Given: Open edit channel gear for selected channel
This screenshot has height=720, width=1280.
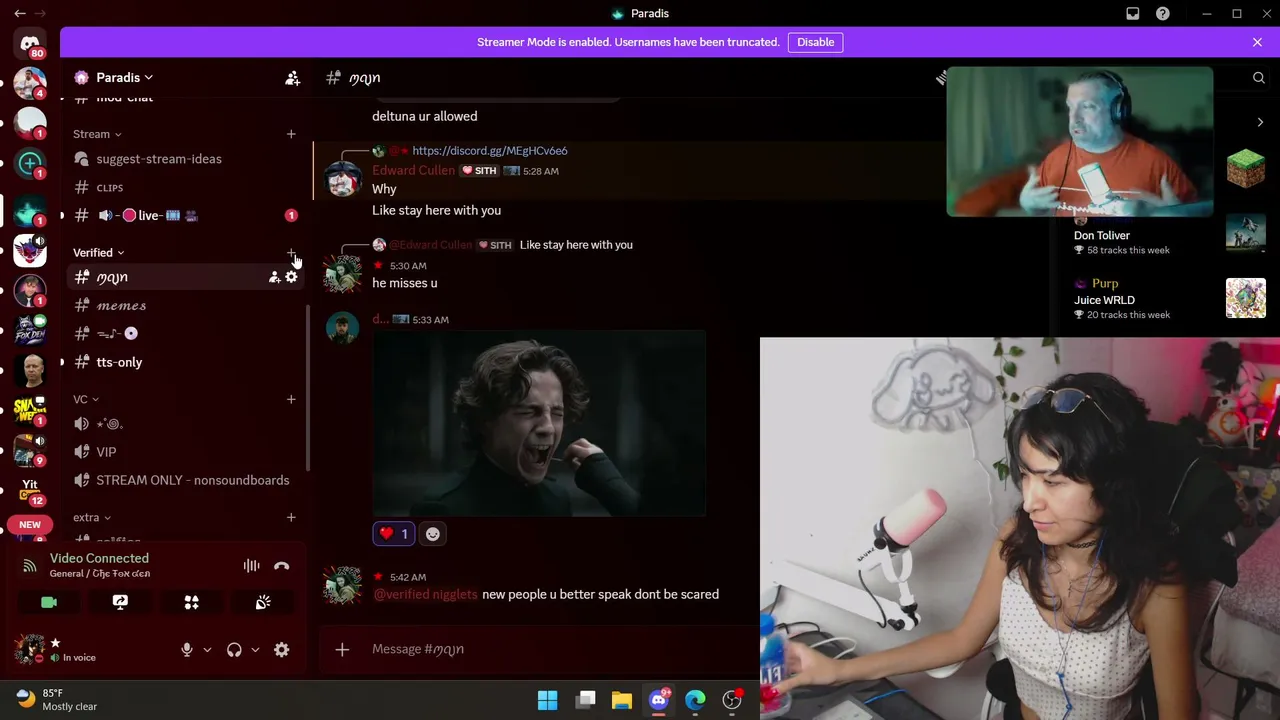Looking at the screenshot, I should 291,277.
